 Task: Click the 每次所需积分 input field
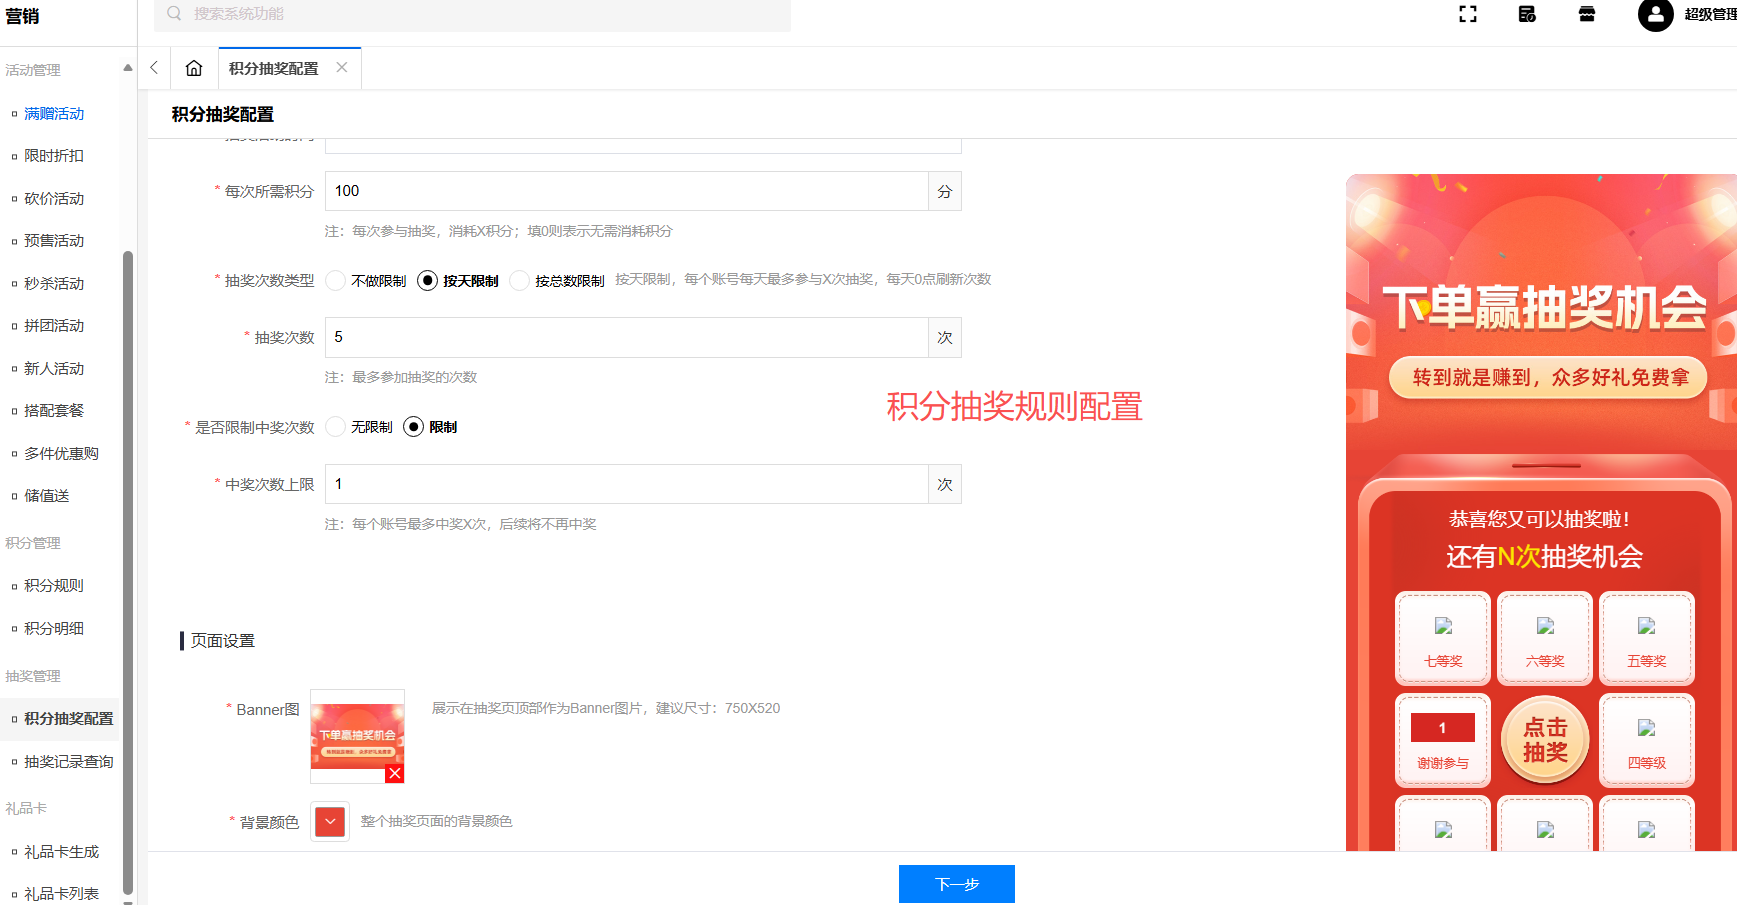[627, 191]
